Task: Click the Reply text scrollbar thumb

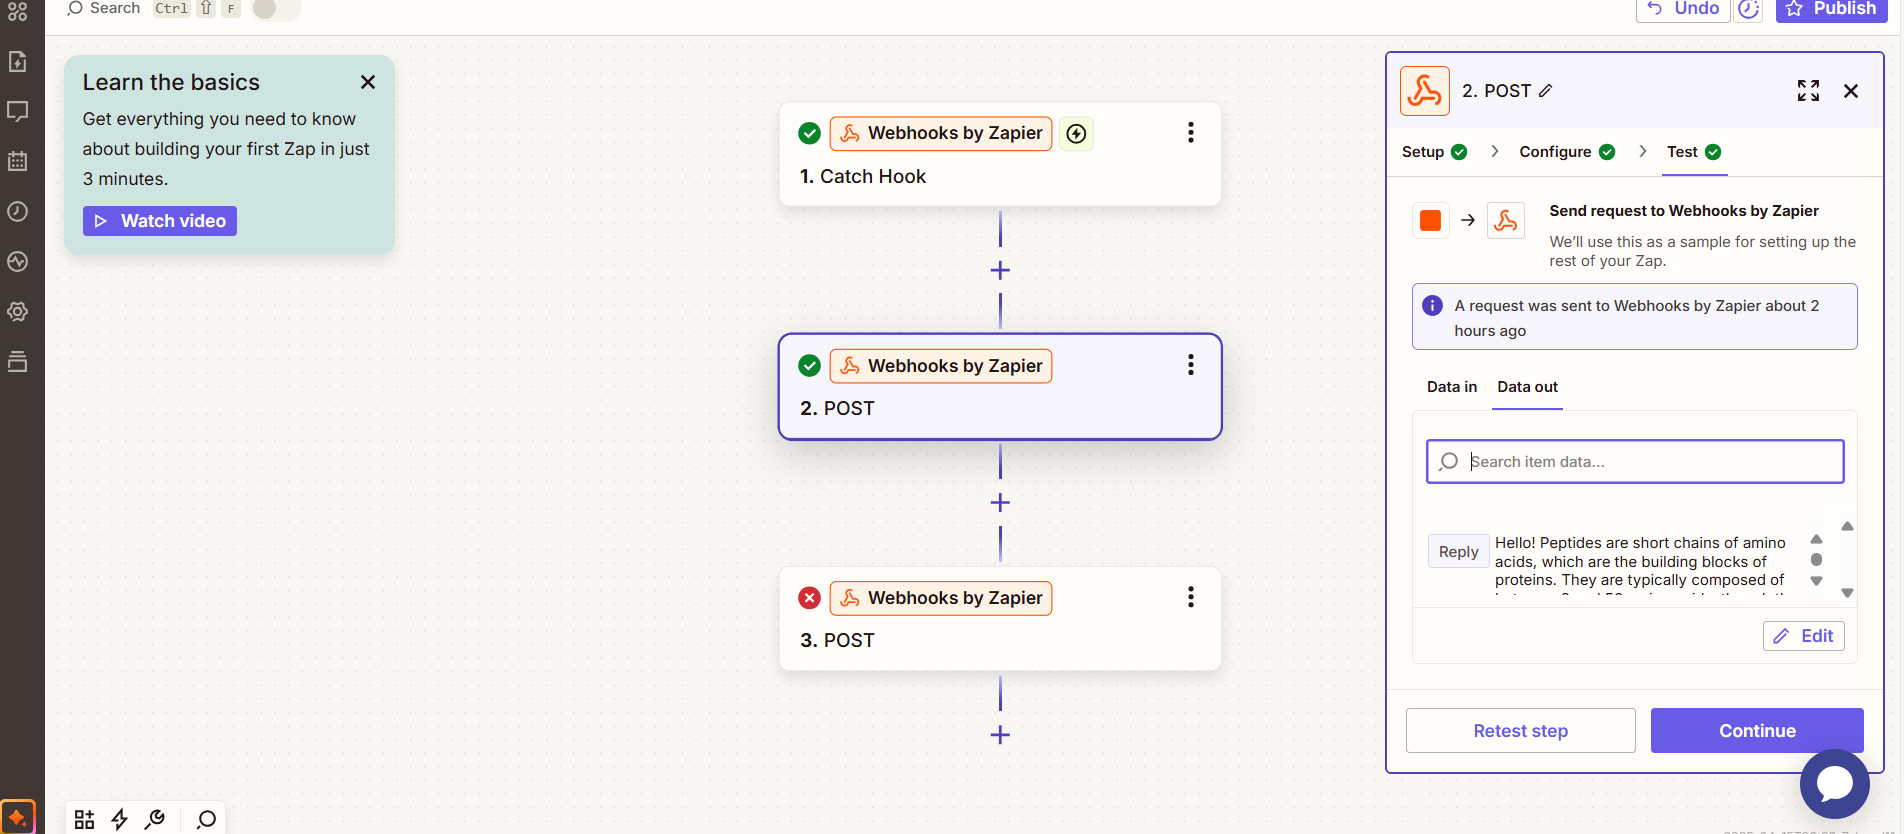Action: pyautogui.click(x=1816, y=560)
